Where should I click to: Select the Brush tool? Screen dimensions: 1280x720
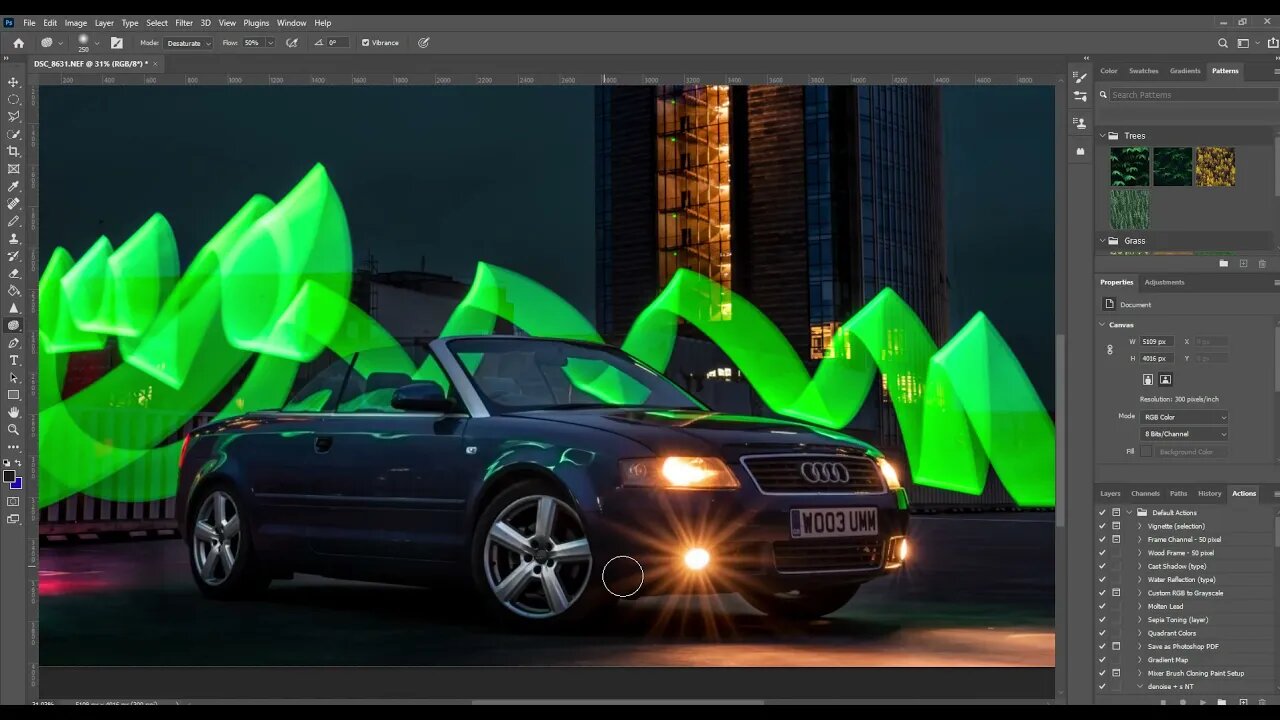click(x=14, y=221)
